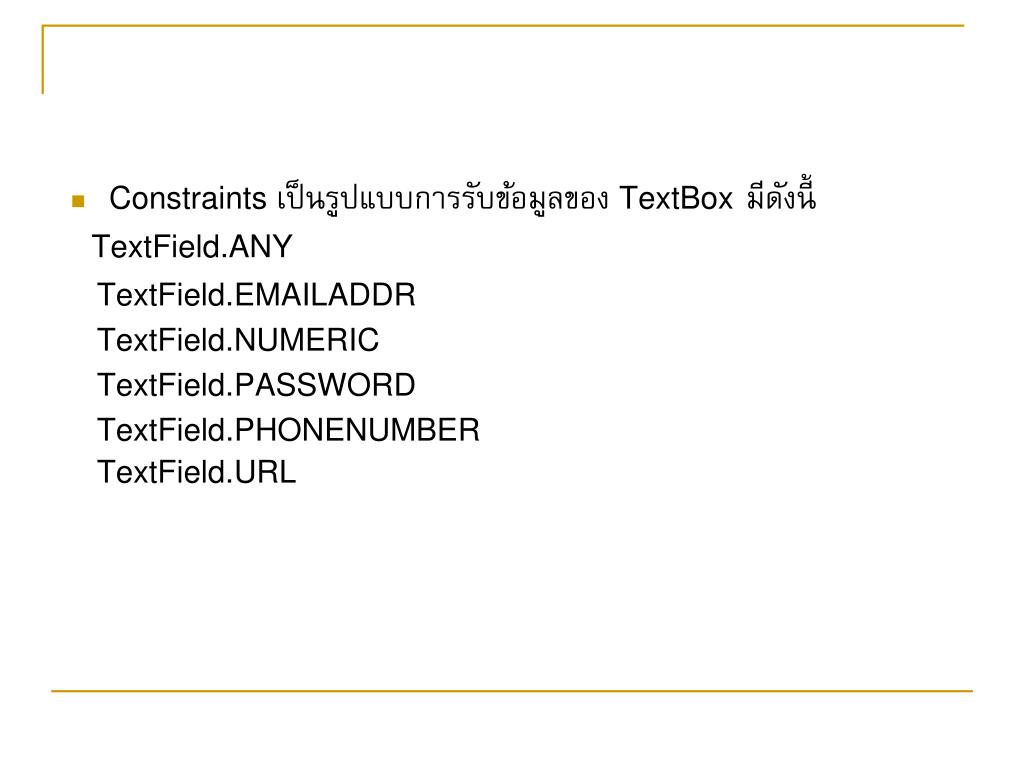The width and height of the screenshot is (1024, 768).
Task: Select the TextField.PASSWORD entry
Action: tap(256, 385)
